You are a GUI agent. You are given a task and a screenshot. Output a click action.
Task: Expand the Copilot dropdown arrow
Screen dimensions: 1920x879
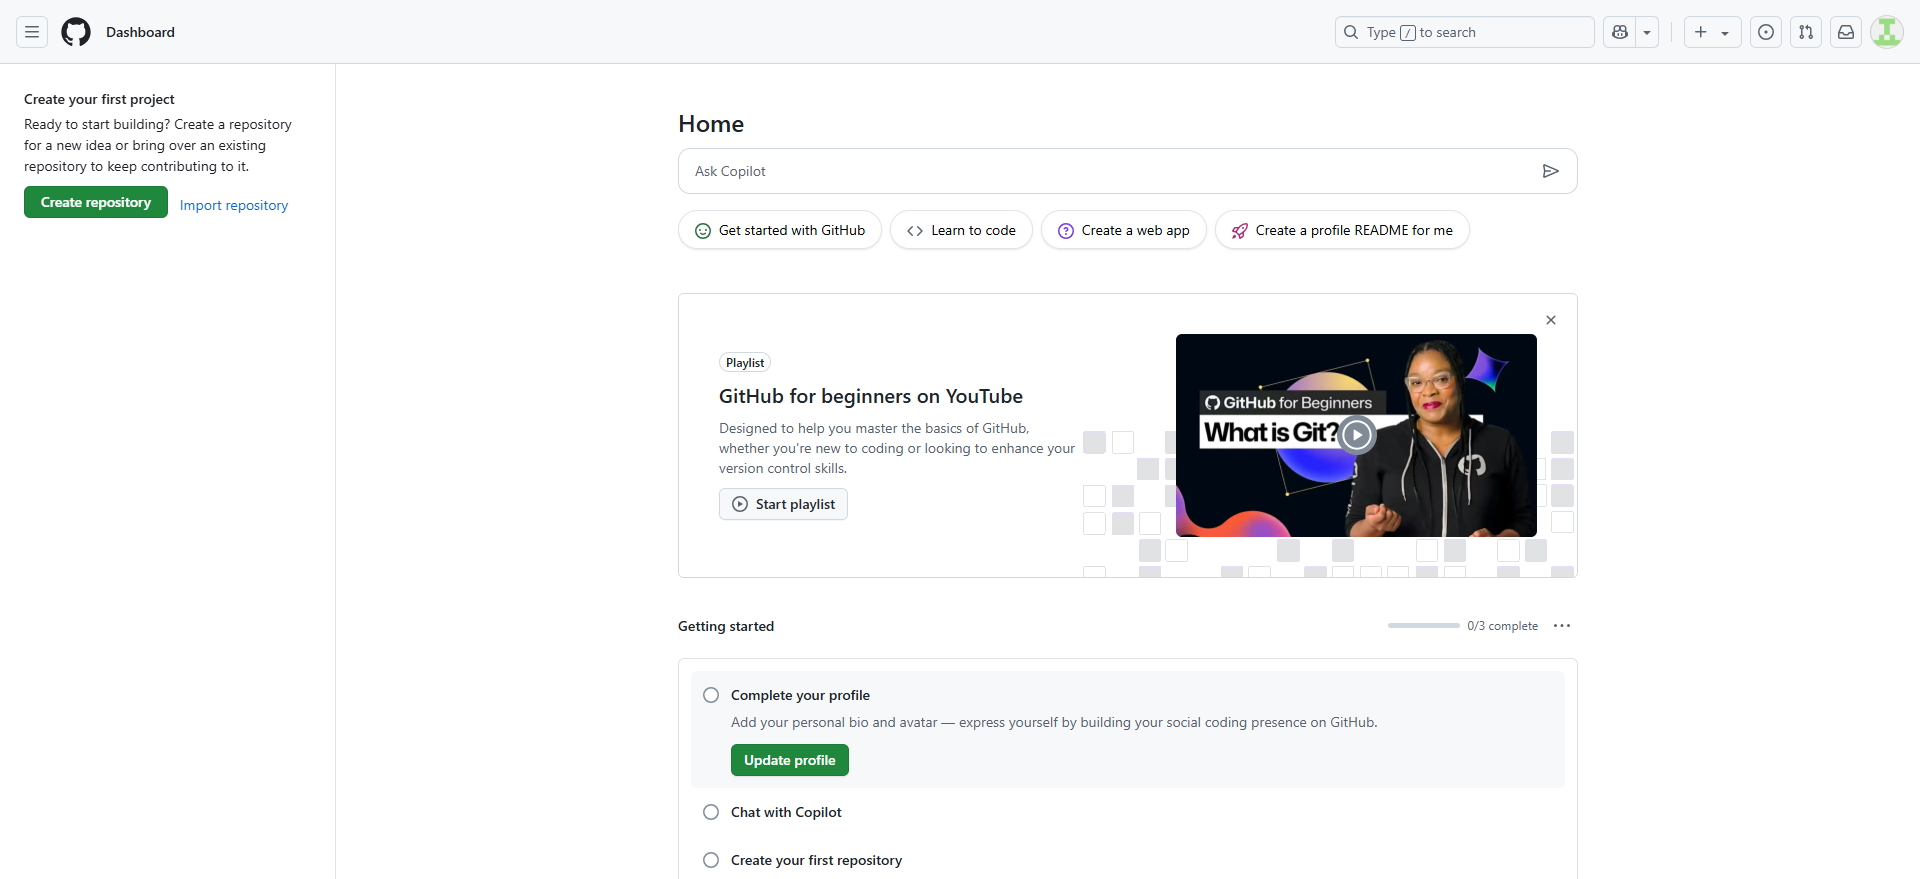tap(1647, 32)
